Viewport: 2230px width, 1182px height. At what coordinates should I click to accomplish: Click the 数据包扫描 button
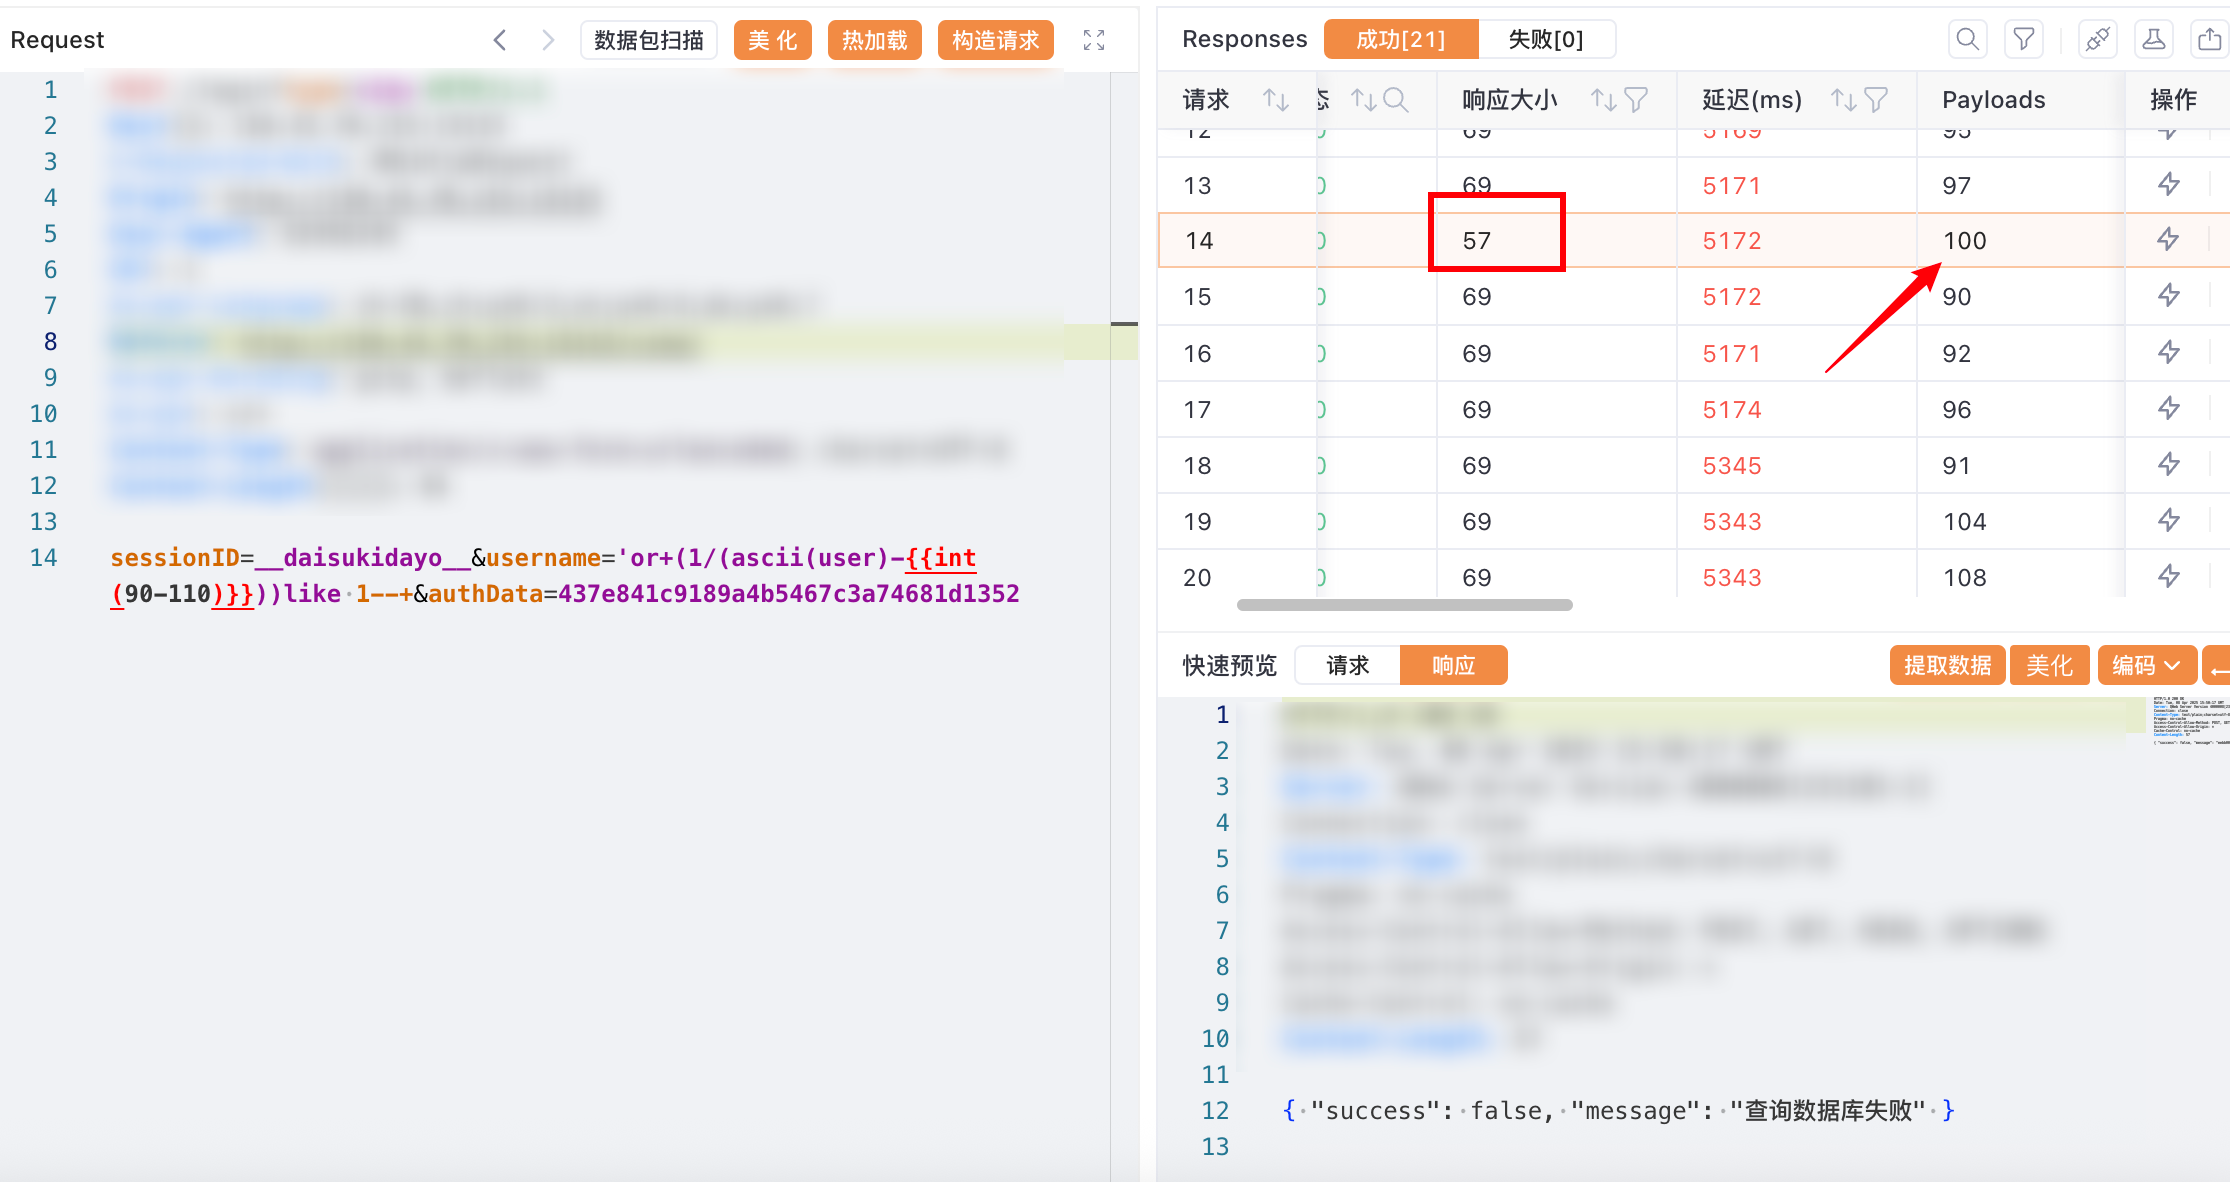648,40
